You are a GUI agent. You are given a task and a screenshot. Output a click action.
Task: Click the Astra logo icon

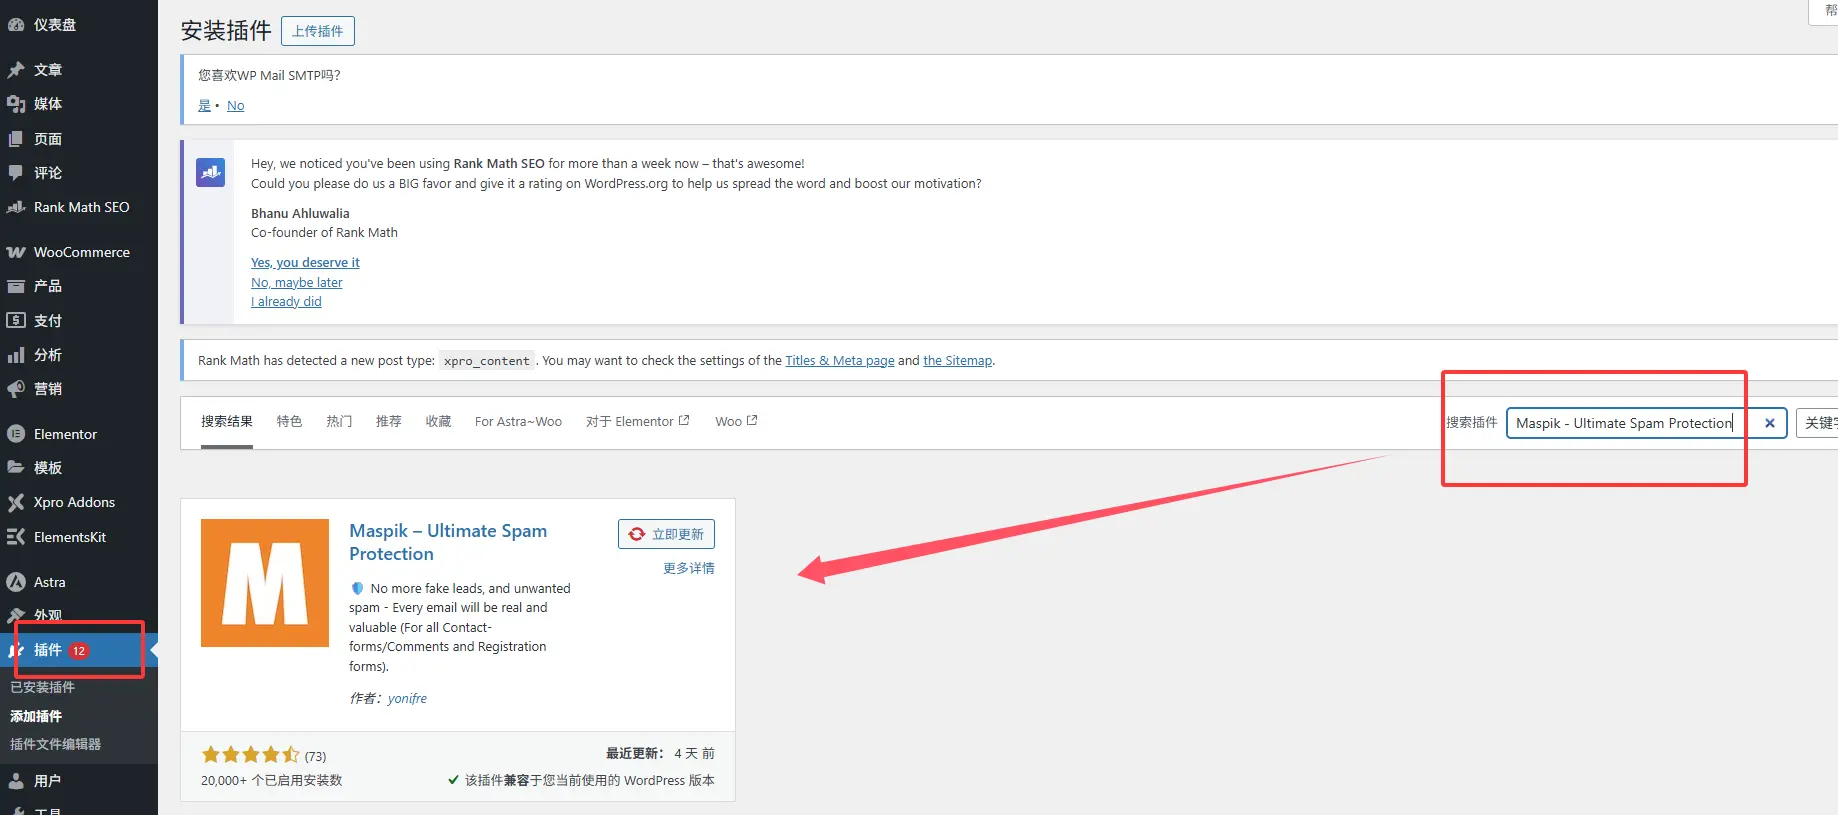tap(16, 582)
